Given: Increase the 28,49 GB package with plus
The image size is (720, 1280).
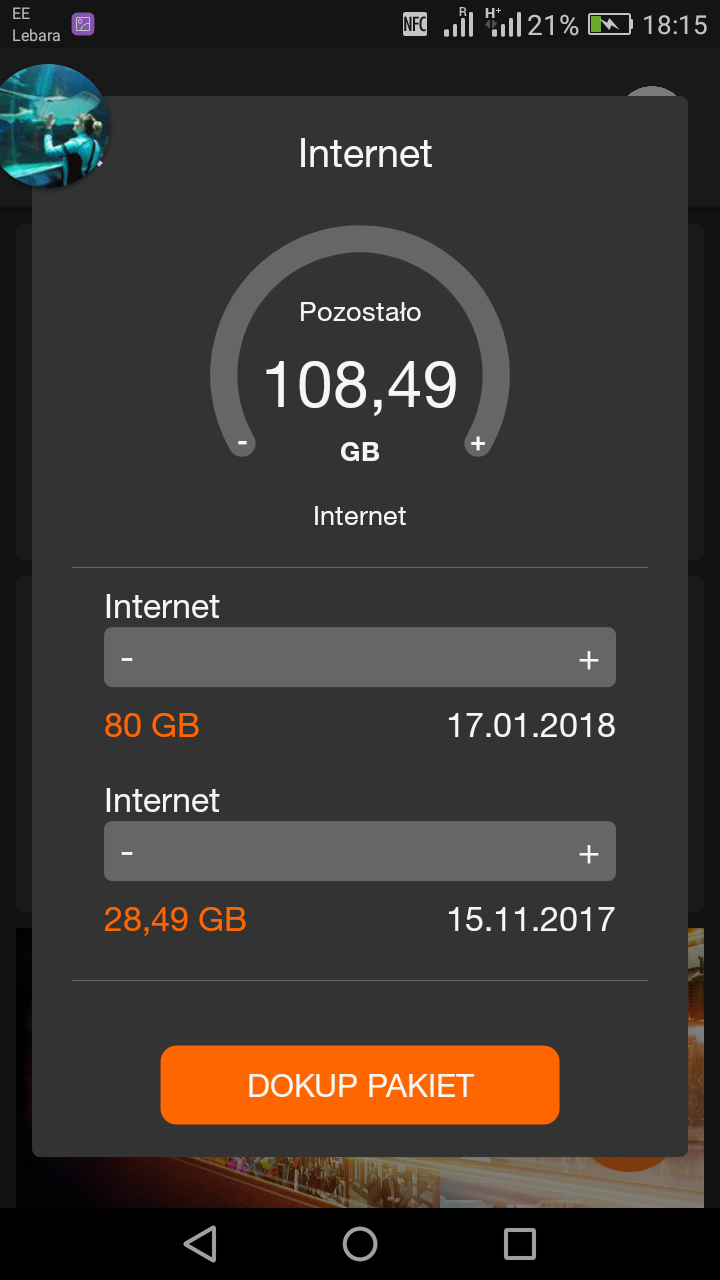Looking at the screenshot, I should point(588,851).
